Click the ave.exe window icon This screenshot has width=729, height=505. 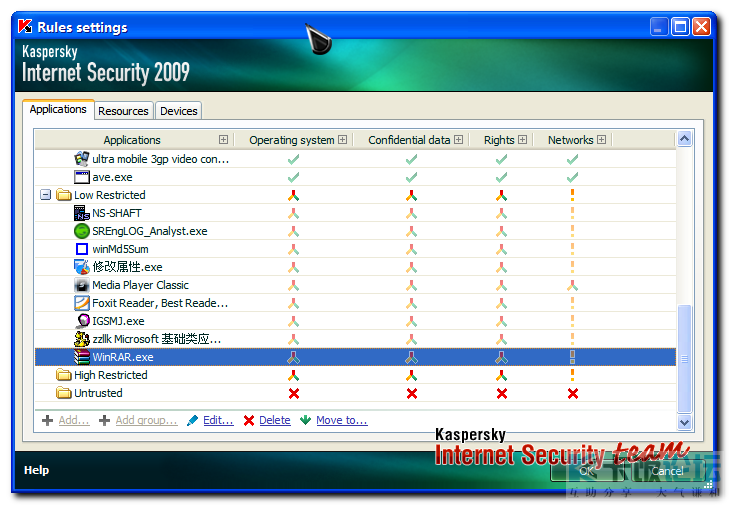tap(81, 177)
